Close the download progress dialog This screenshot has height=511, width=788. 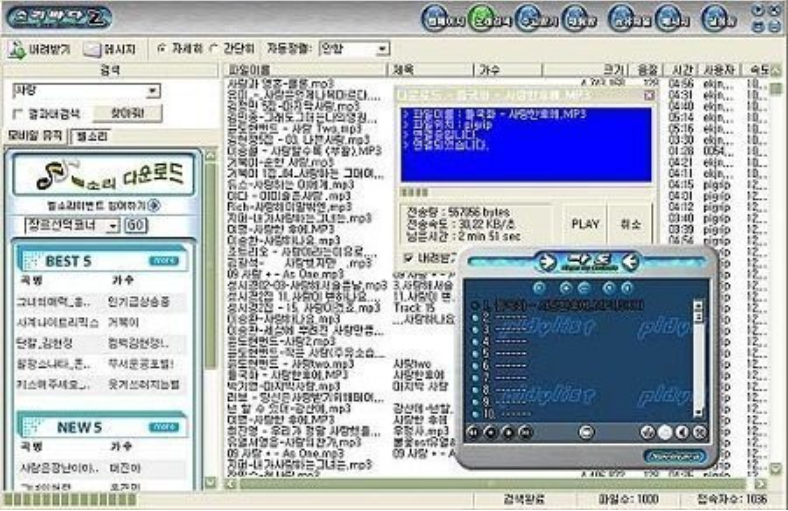click(648, 95)
